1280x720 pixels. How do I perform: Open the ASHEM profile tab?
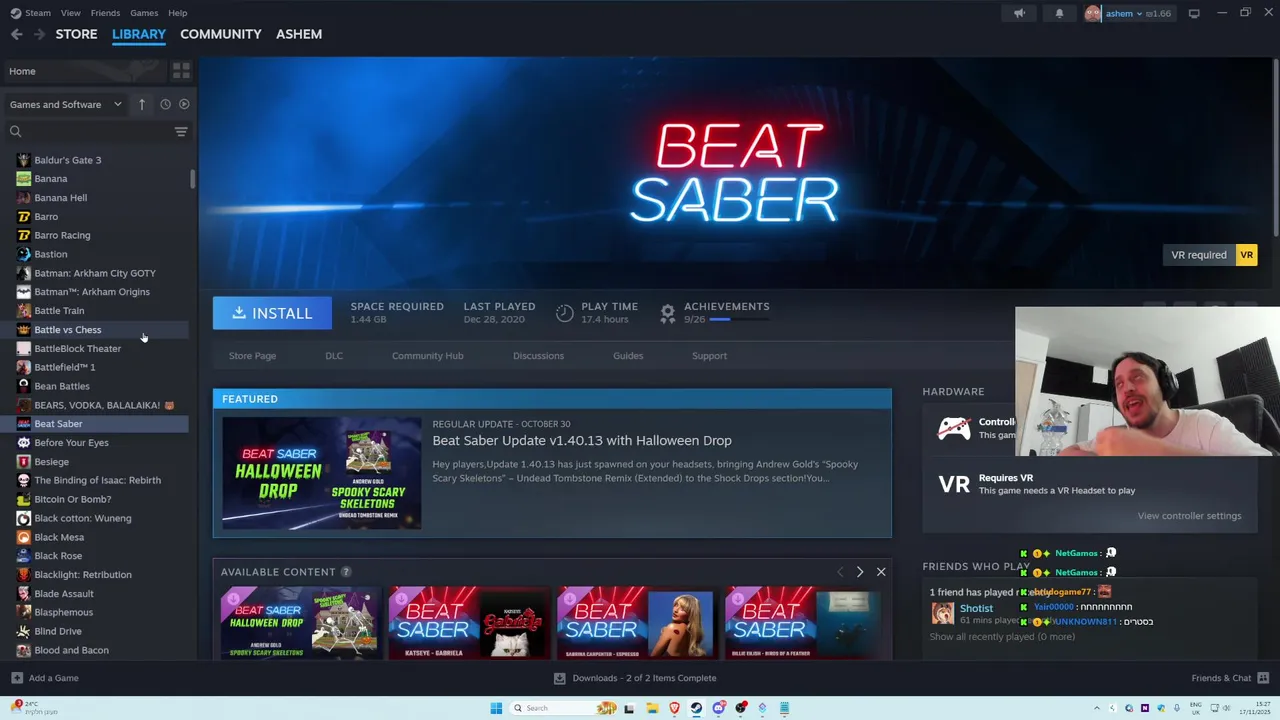299,34
